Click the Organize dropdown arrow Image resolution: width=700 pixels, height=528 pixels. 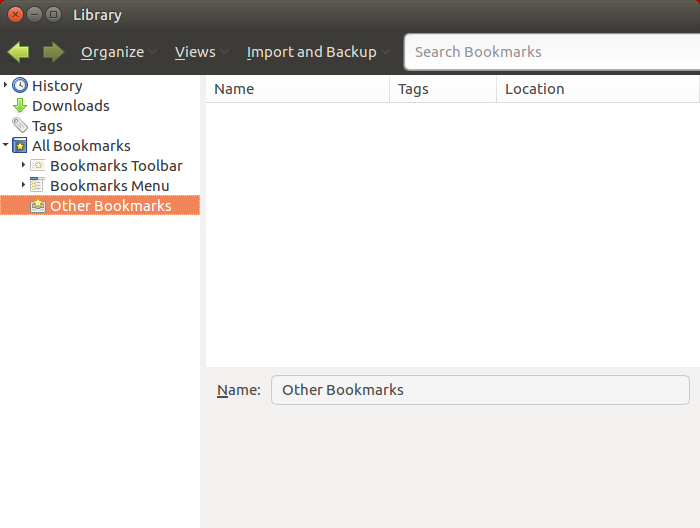point(153,52)
